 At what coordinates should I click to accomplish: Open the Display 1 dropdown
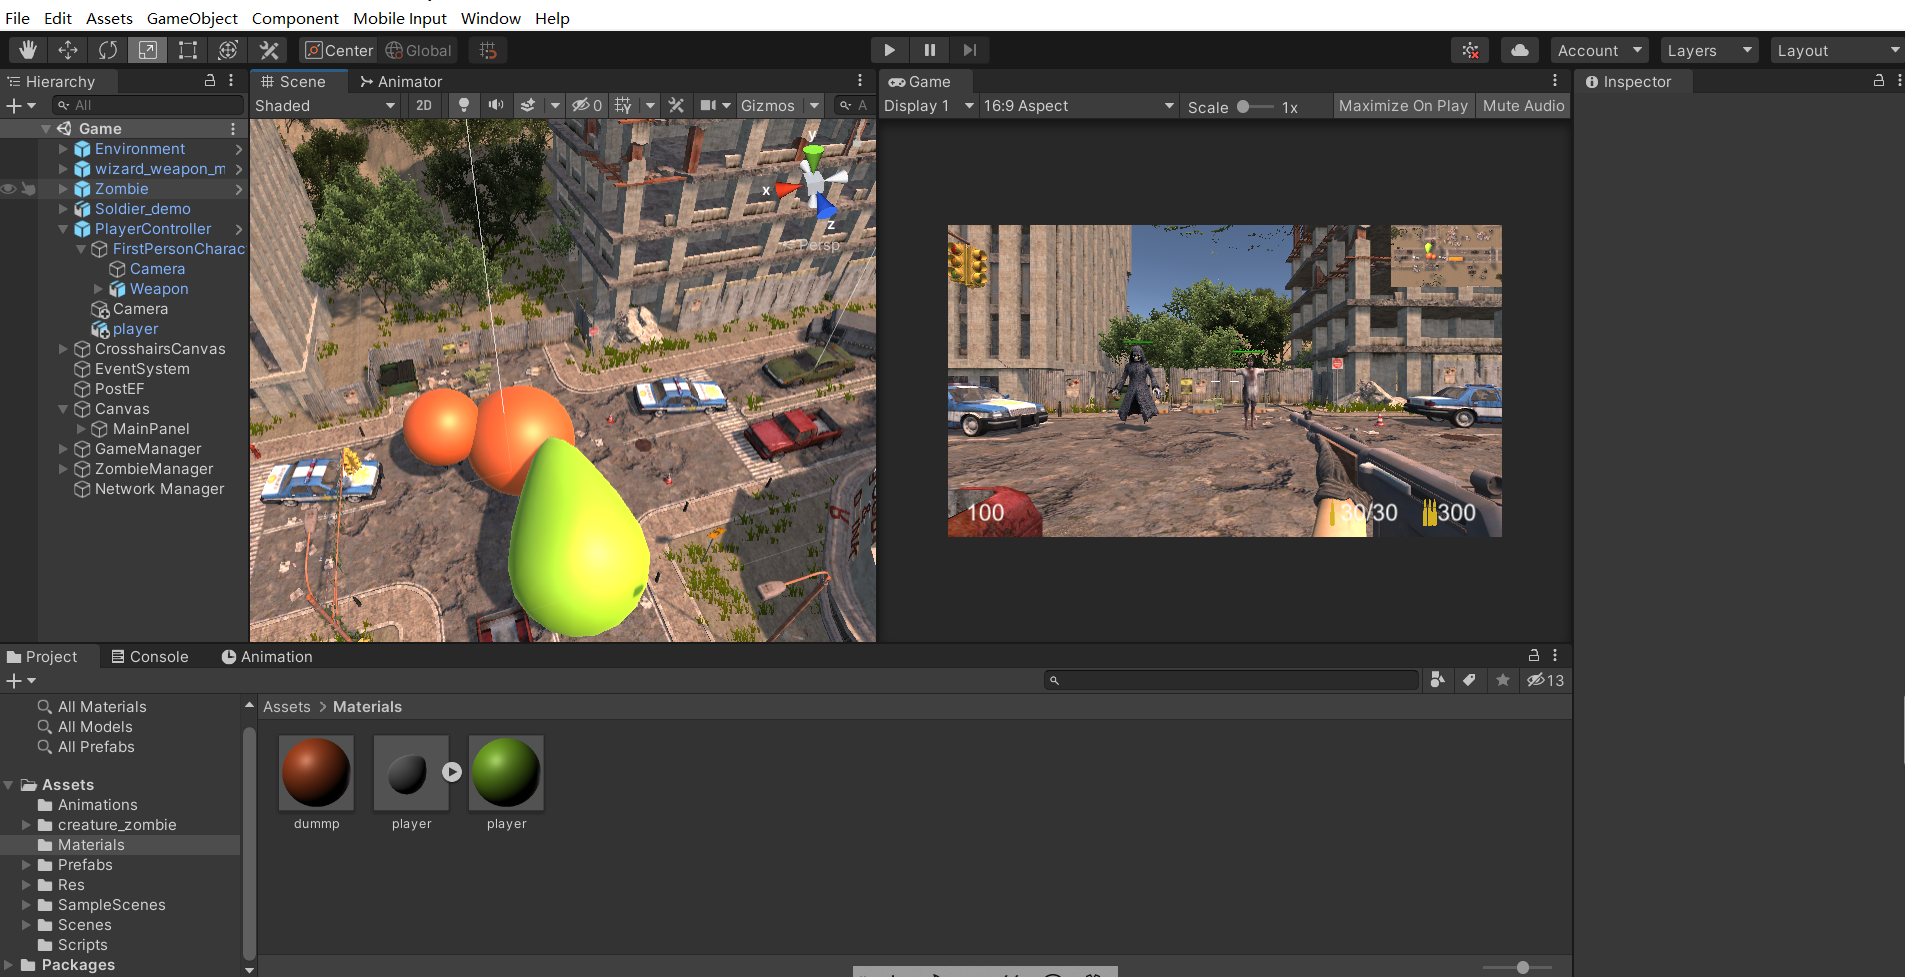tap(928, 105)
